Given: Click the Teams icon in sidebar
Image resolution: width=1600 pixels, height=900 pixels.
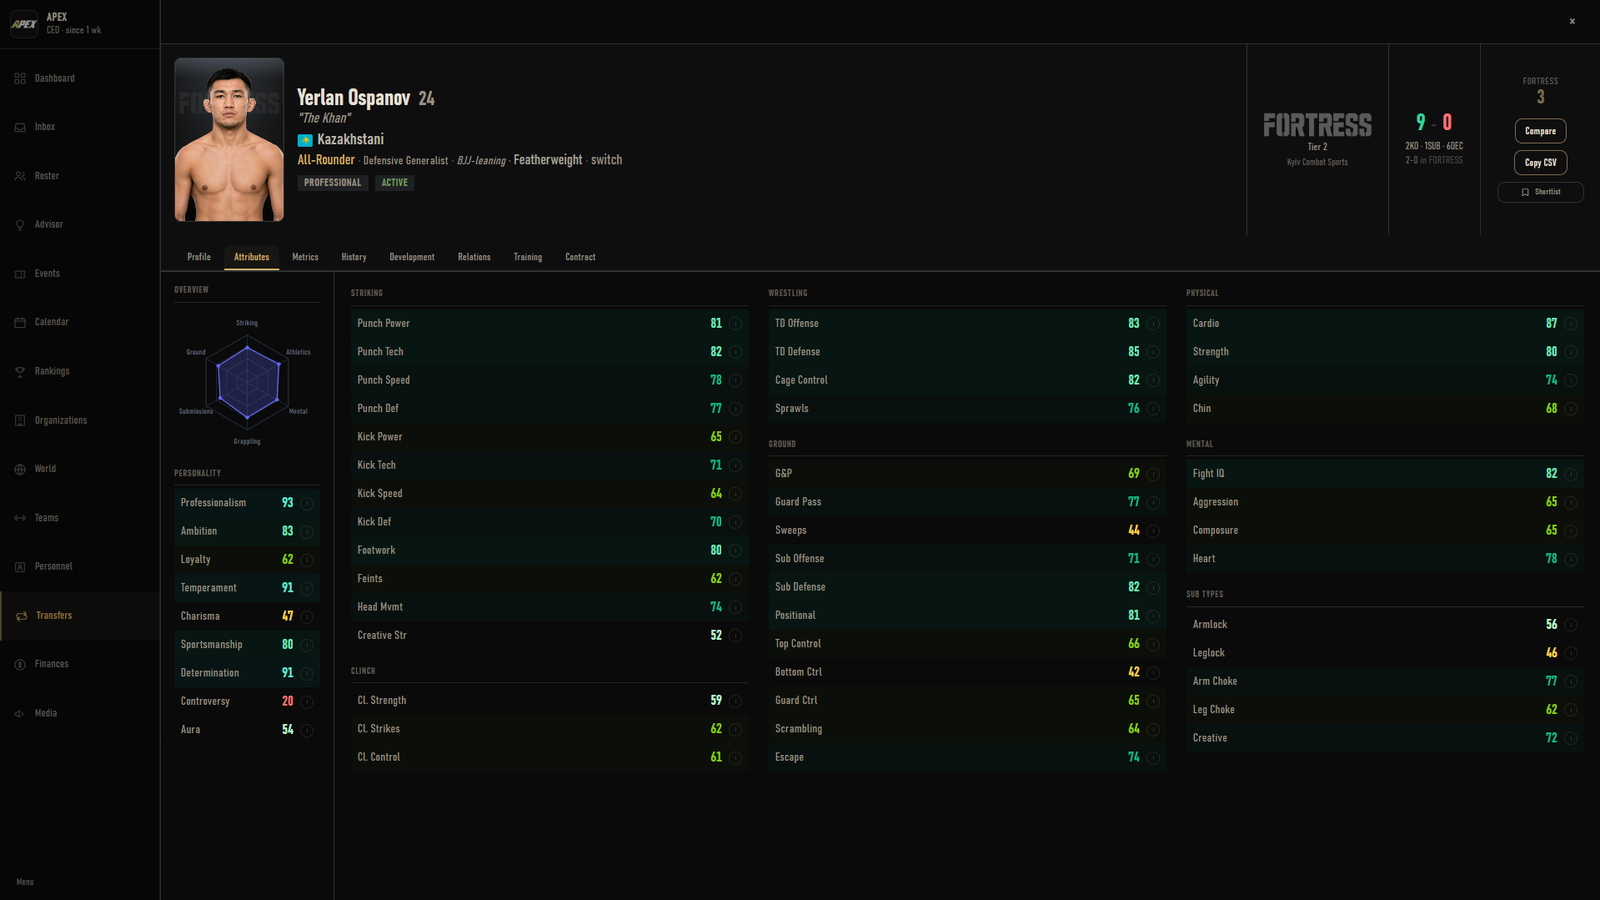Looking at the screenshot, I should coord(20,518).
